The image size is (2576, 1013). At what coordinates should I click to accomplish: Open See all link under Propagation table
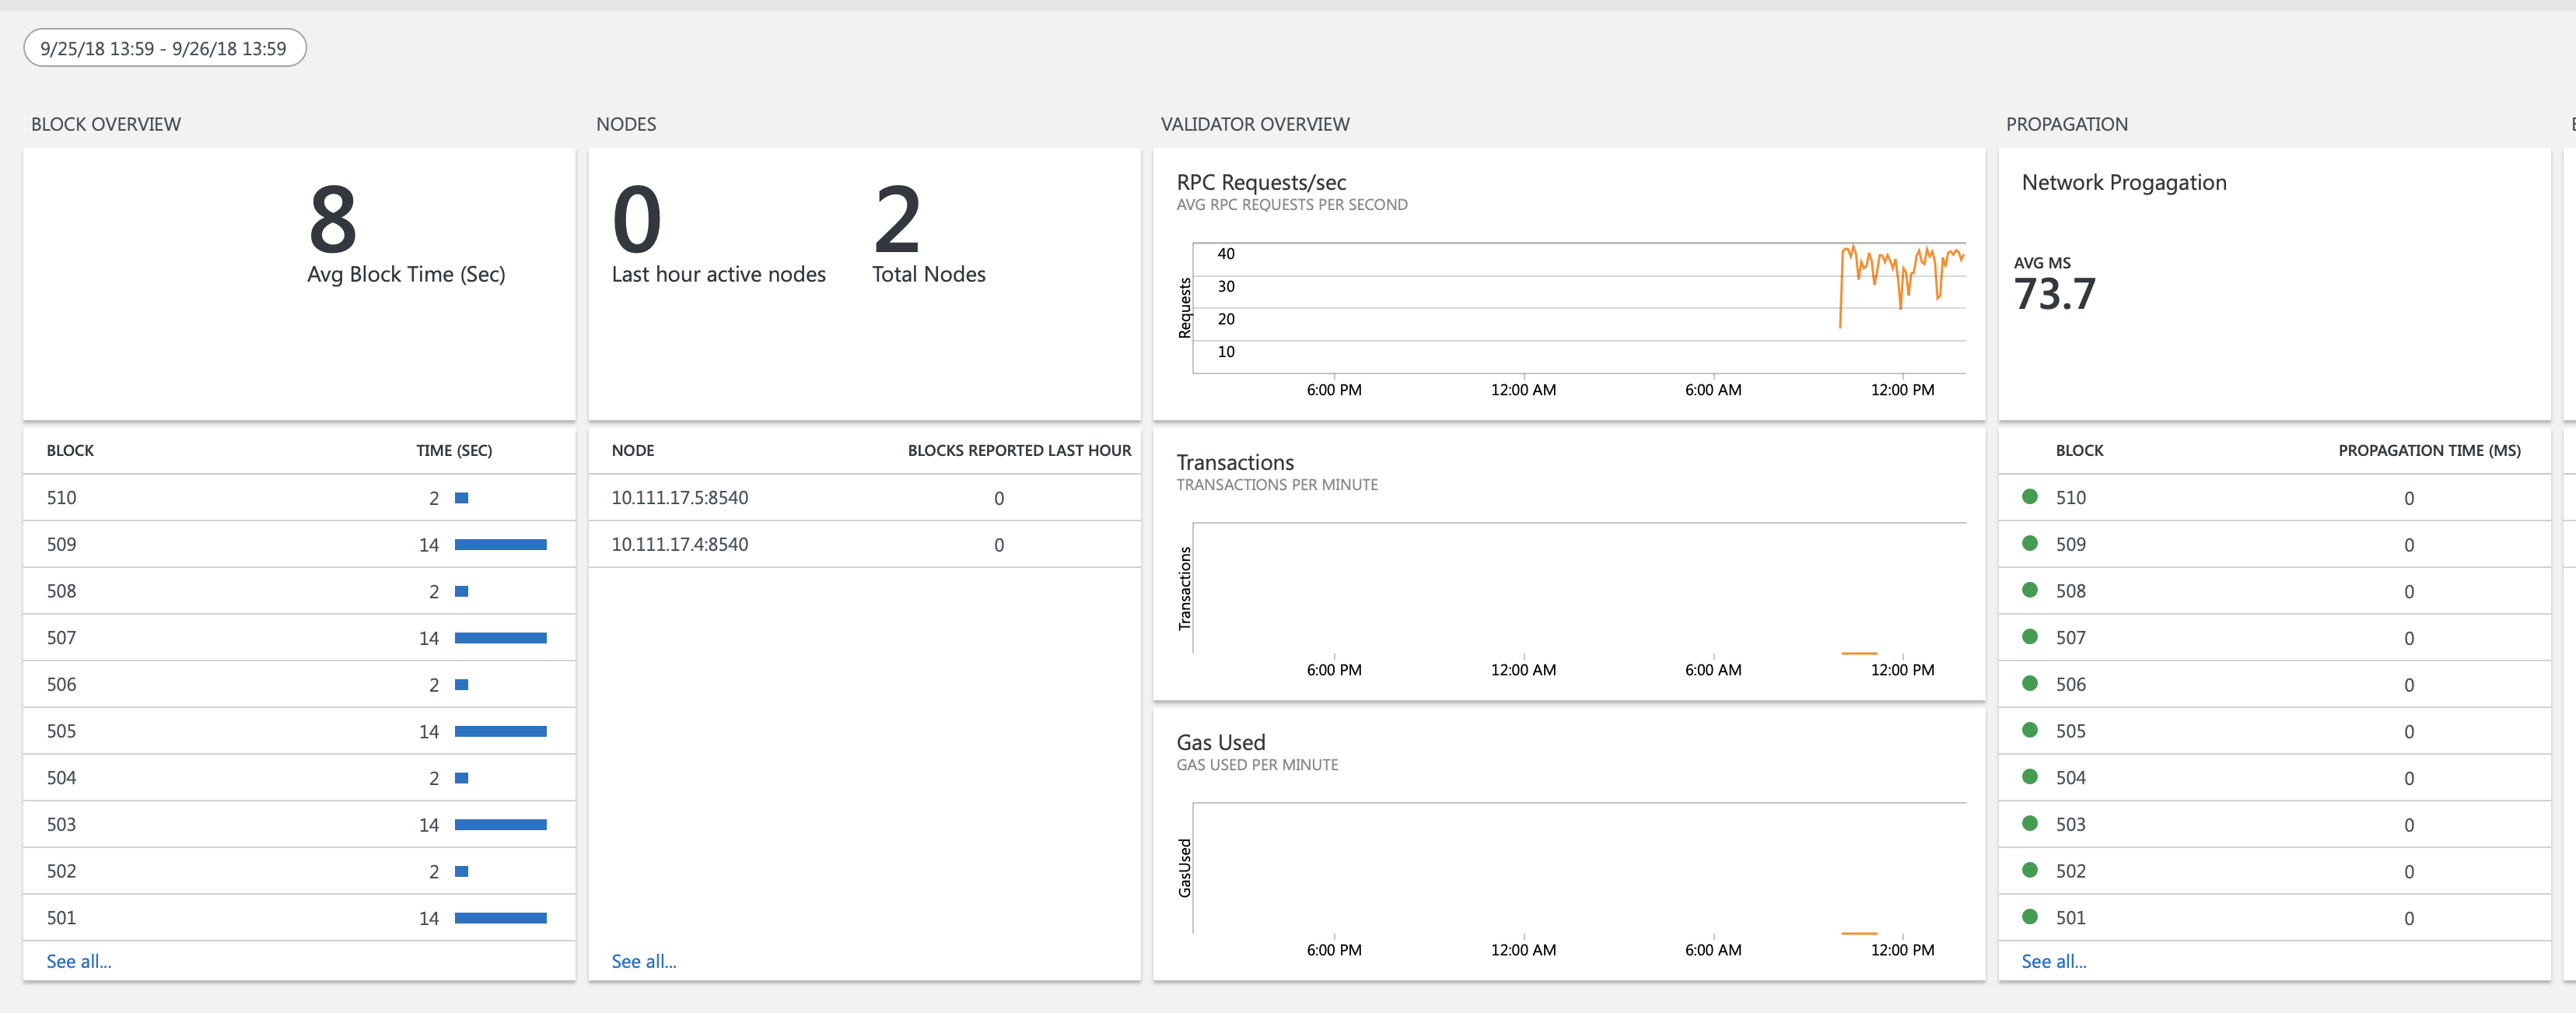pyautogui.click(x=2053, y=961)
